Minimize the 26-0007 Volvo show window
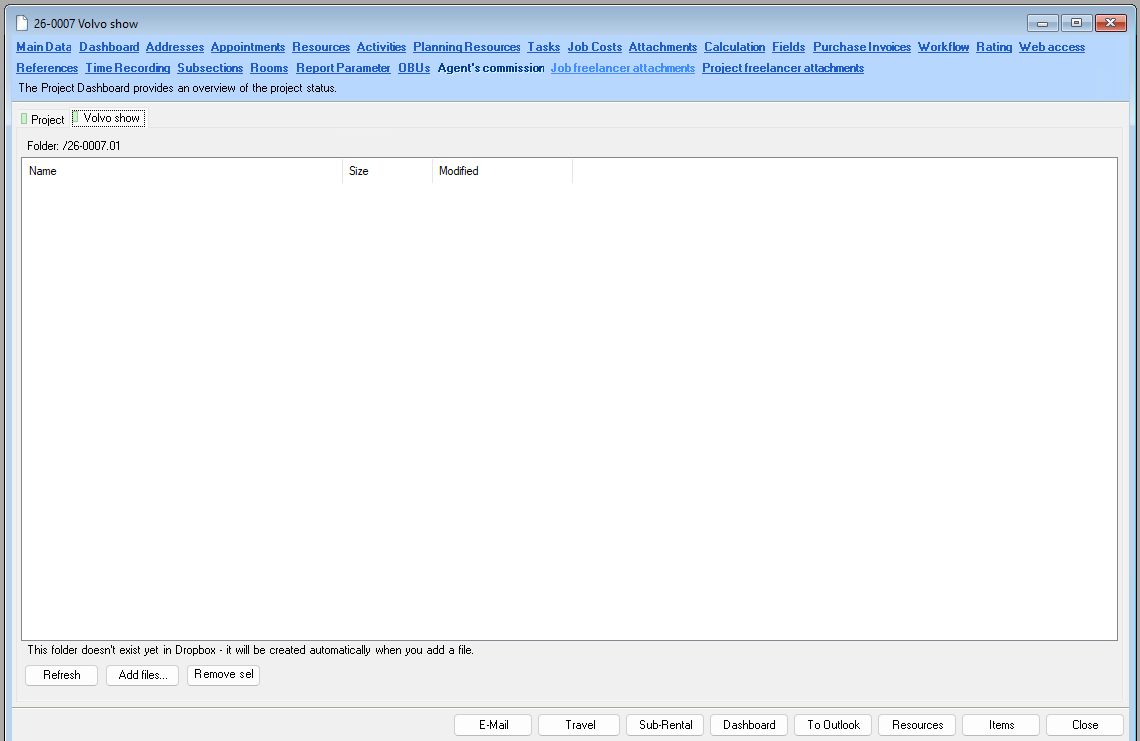Screen dimensions: 1140x741 (1042, 23)
